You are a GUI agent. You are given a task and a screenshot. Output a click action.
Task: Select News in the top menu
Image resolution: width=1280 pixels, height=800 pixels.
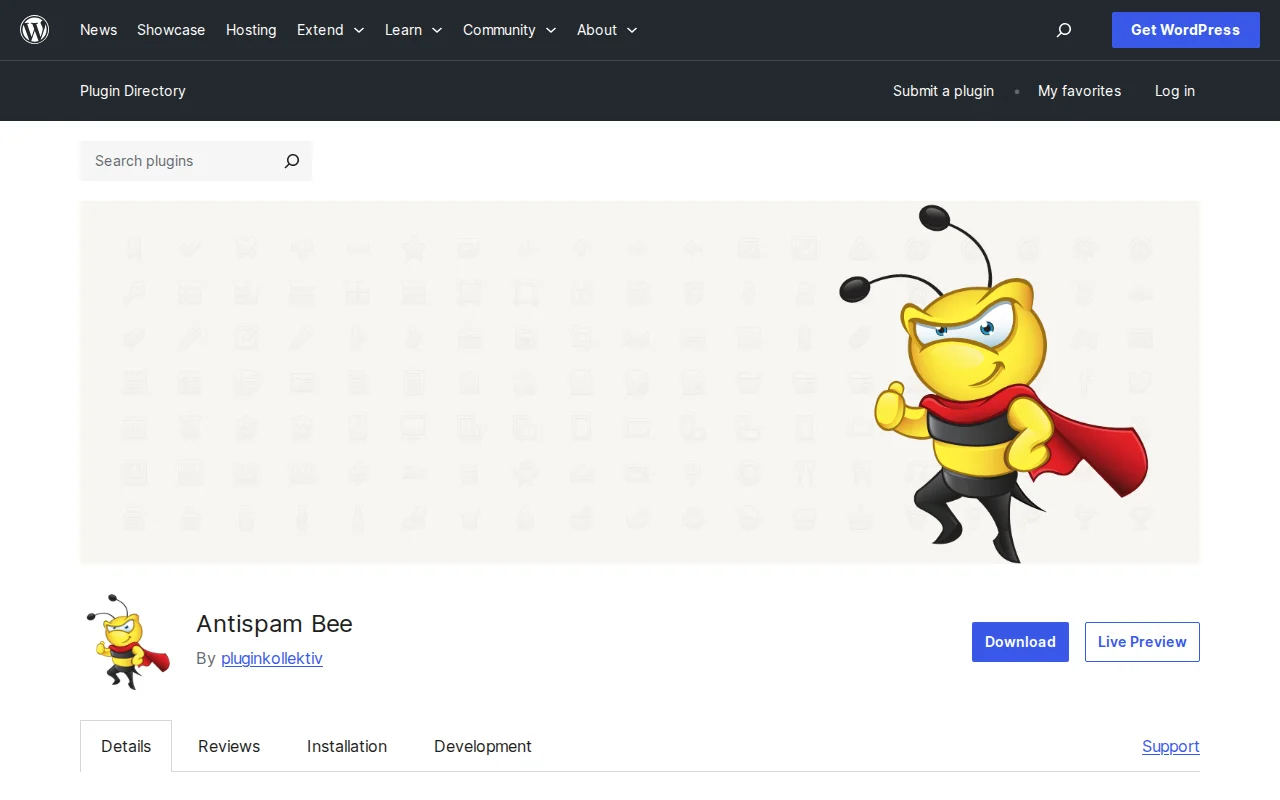98,30
